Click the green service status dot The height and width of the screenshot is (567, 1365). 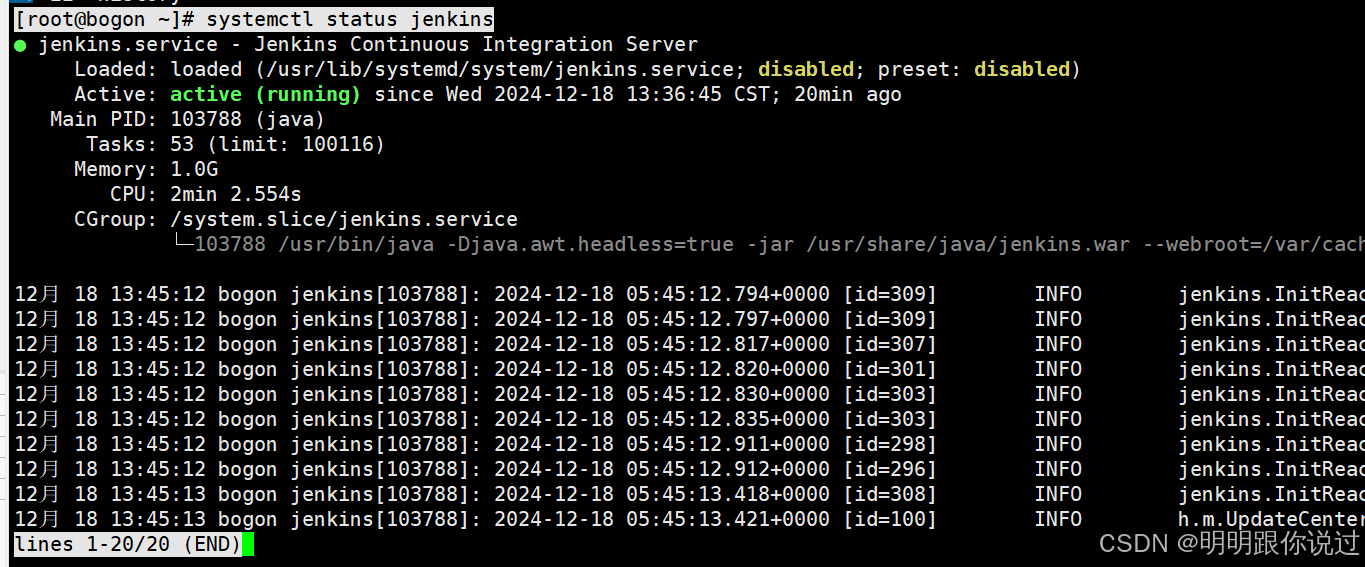21,45
